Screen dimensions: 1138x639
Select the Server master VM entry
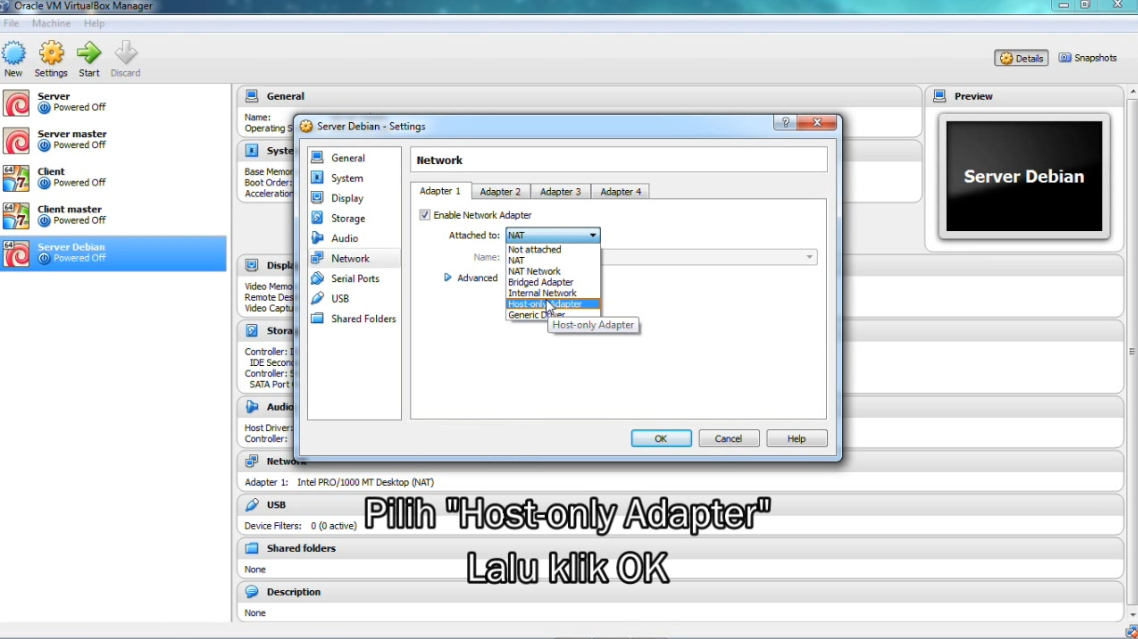[x=113, y=139]
